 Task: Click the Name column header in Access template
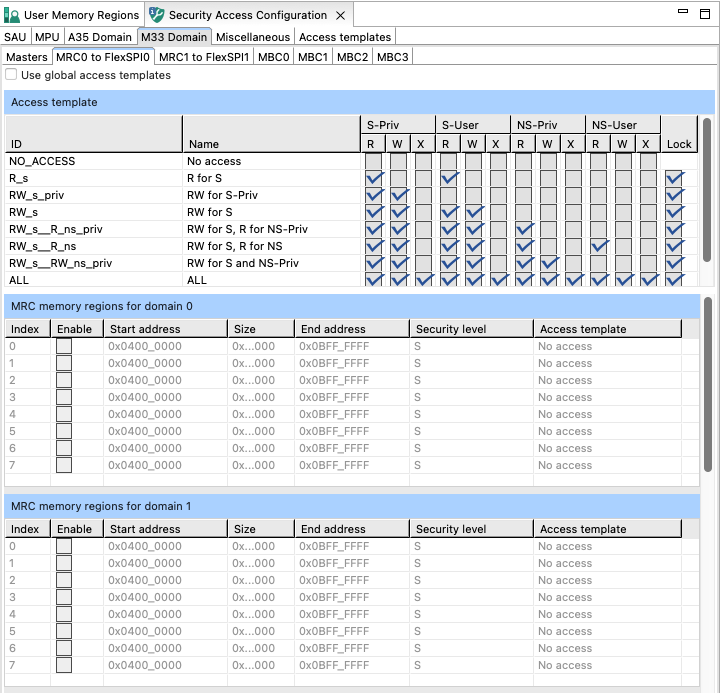204,145
